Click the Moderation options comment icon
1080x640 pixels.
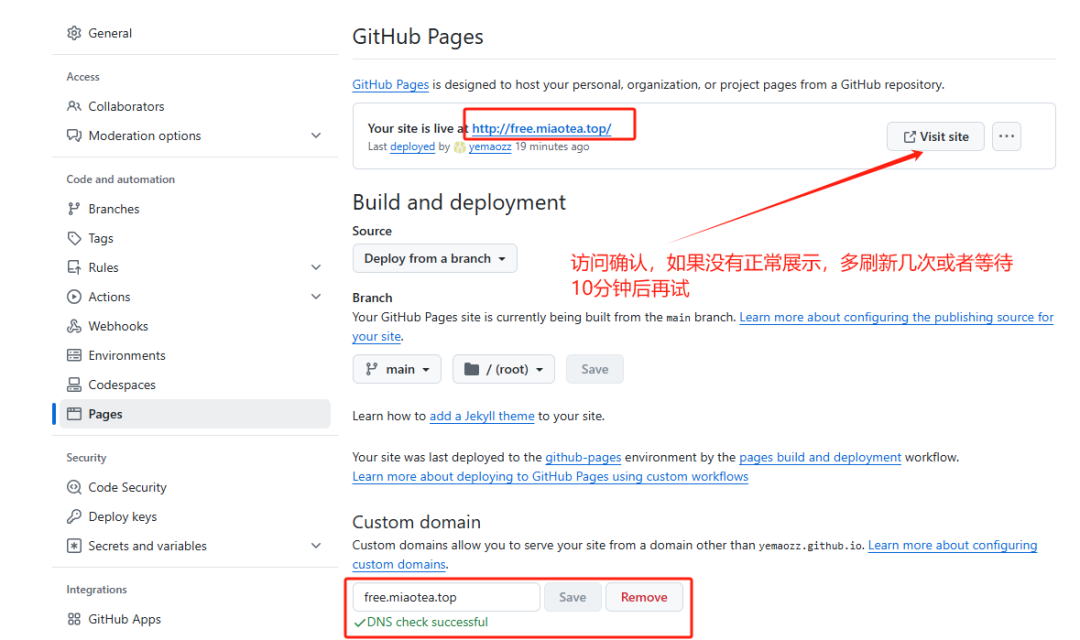74,136
